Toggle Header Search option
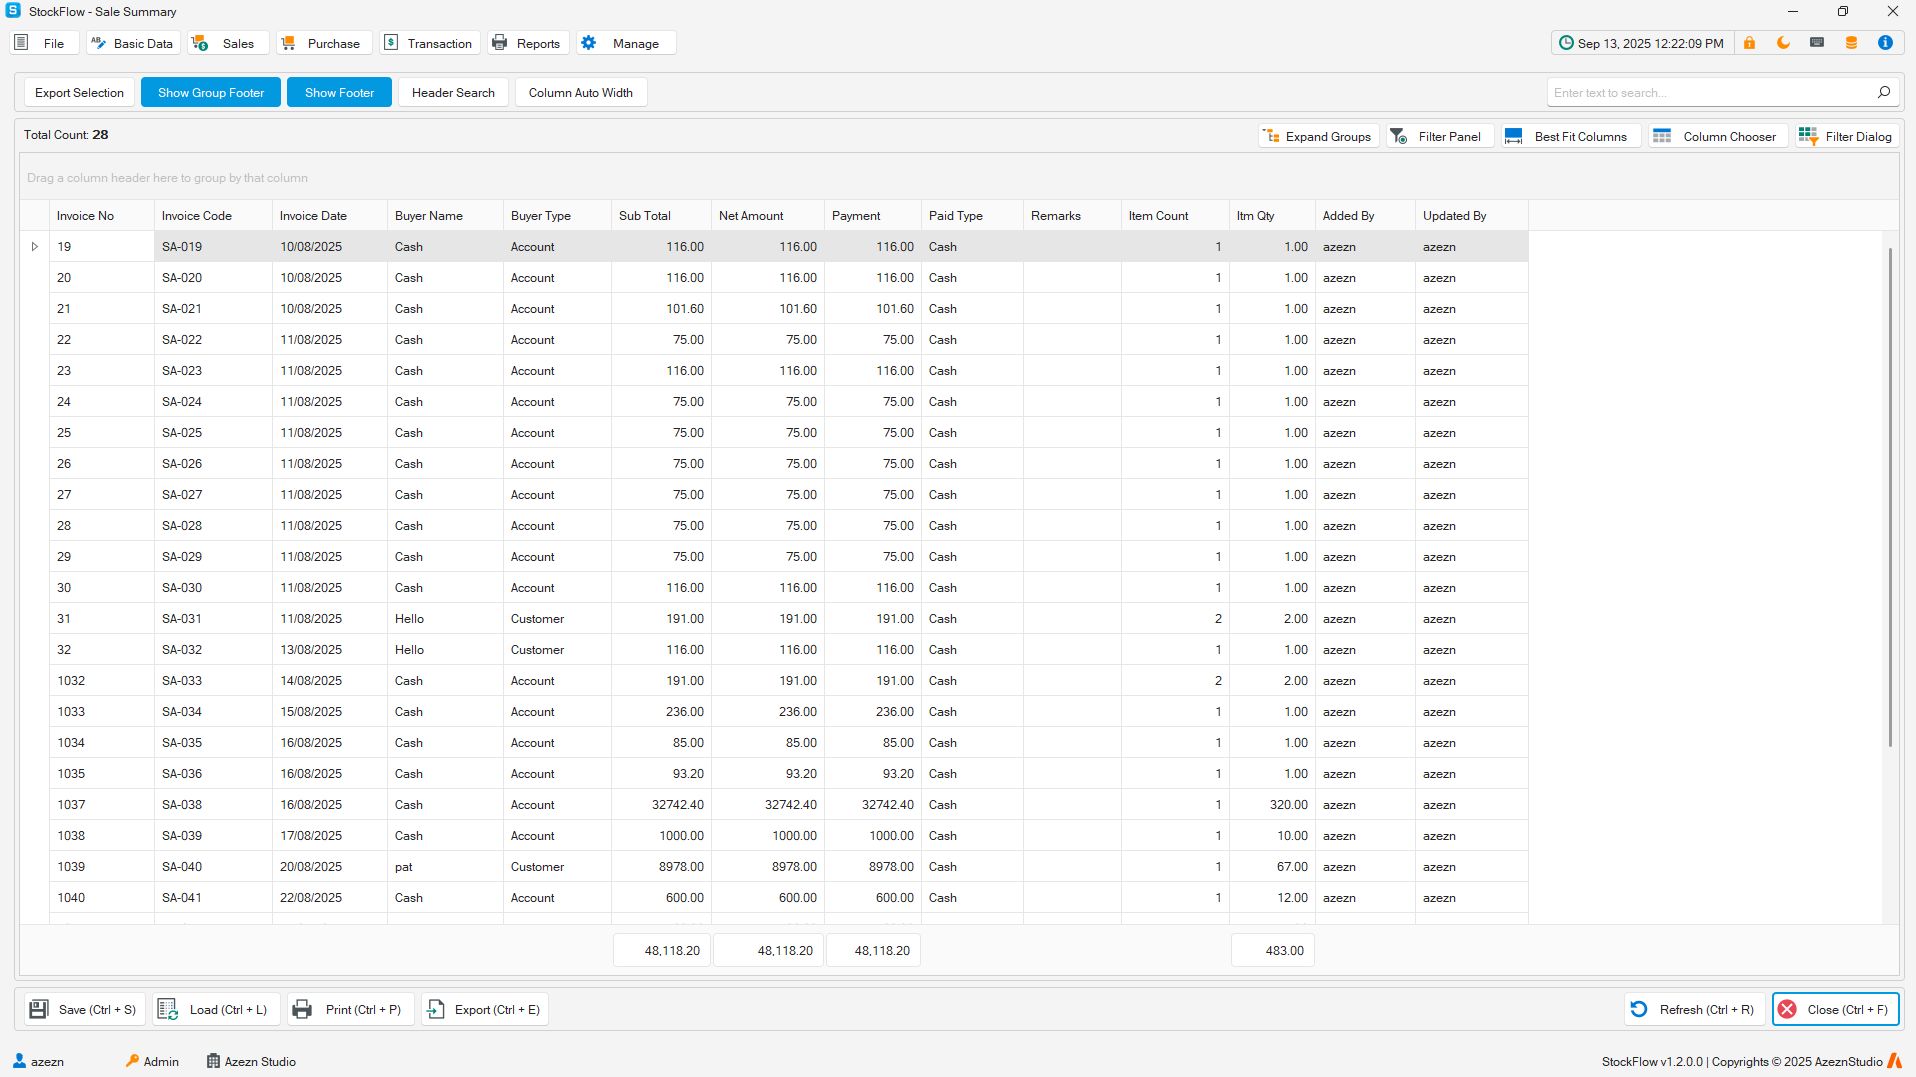The width and height of the screenshot is (1916, 1077). (453, 92)
